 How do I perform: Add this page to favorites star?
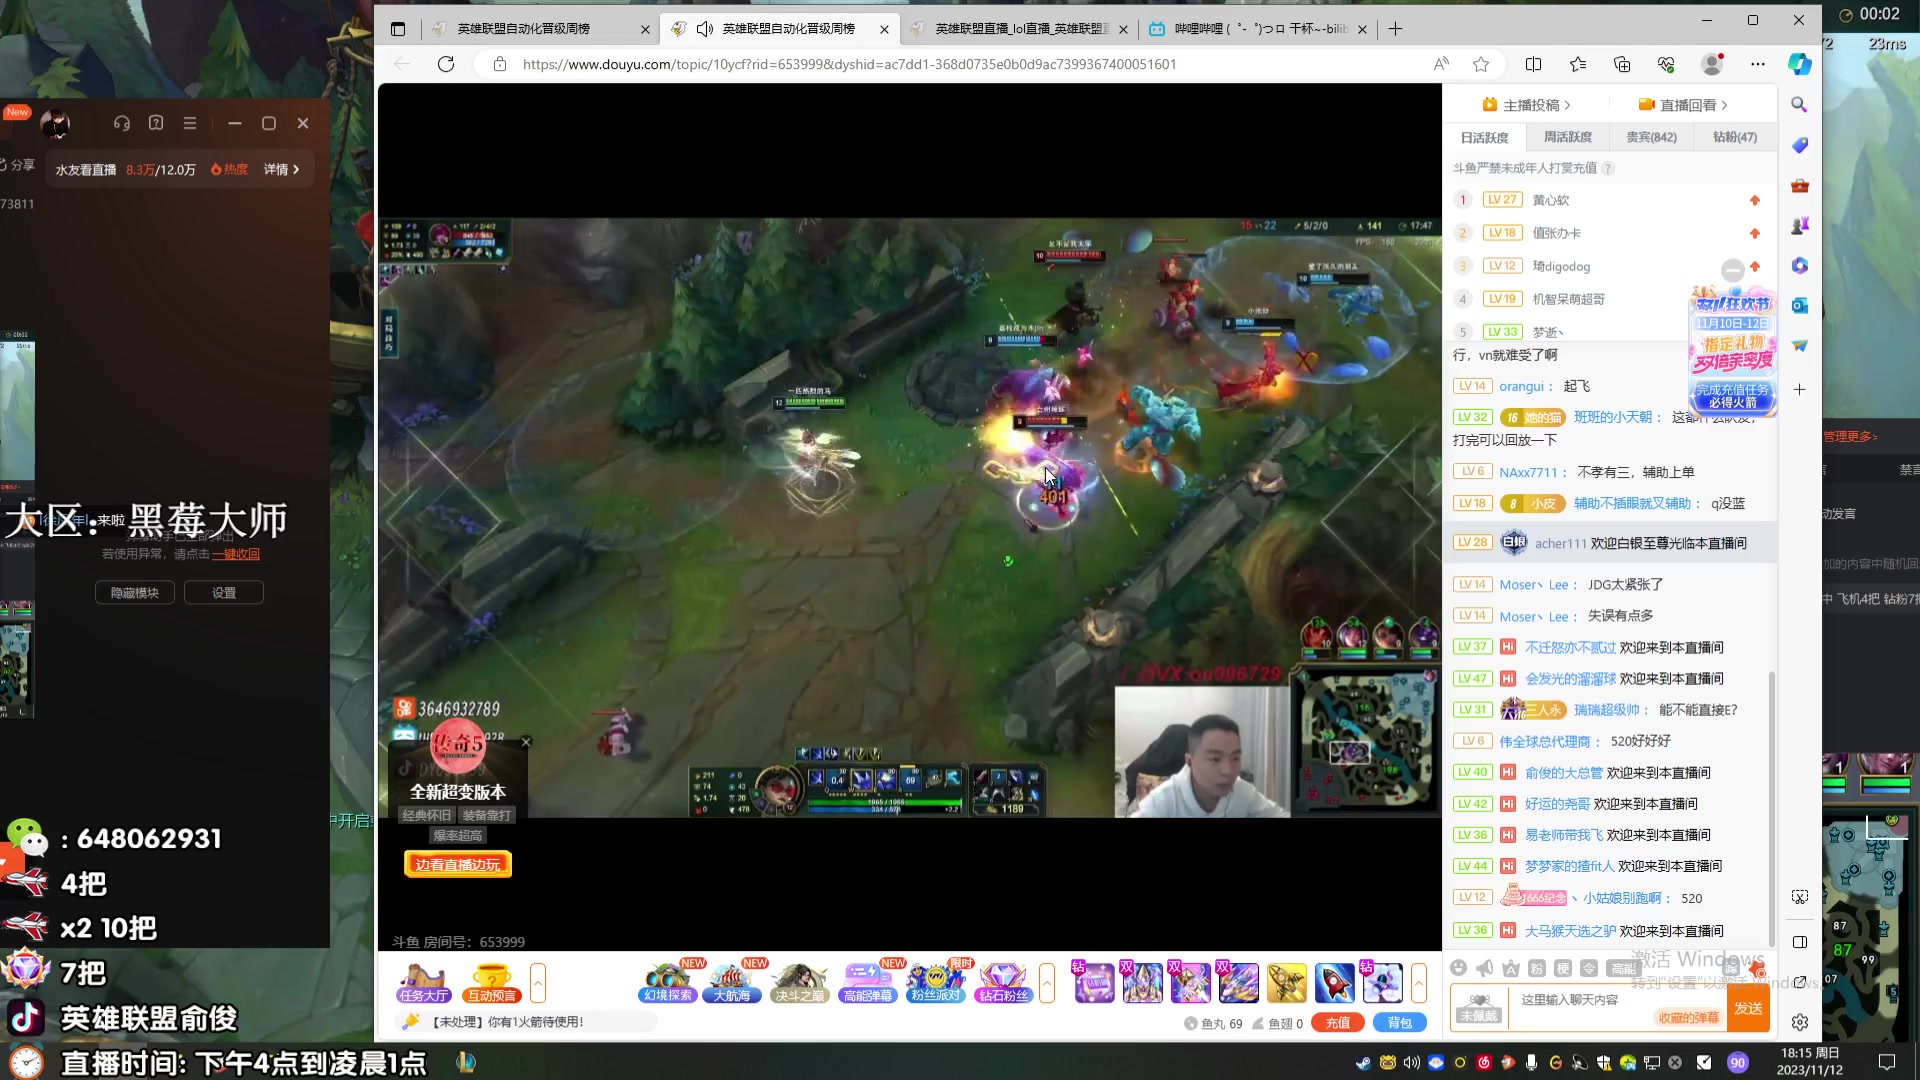pos(1481,64)
